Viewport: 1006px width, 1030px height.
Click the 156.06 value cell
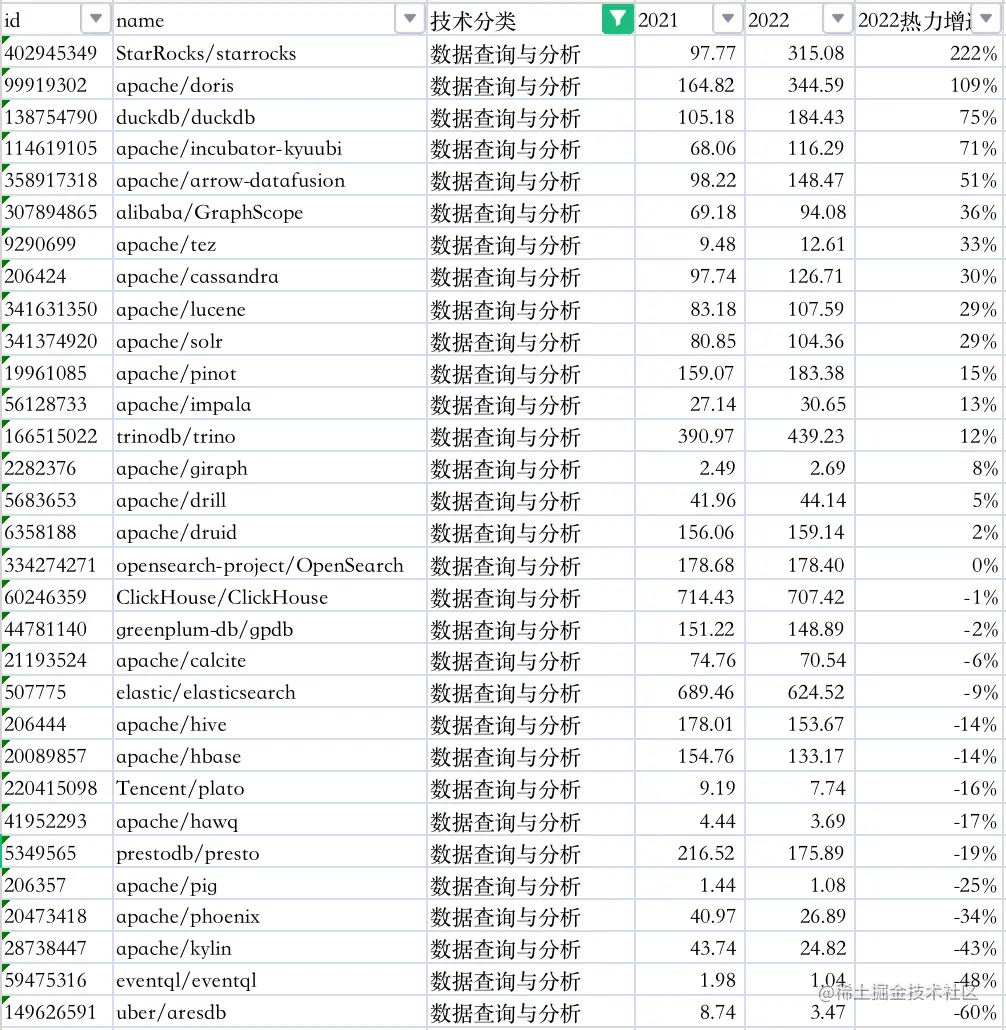pos(690,532)
